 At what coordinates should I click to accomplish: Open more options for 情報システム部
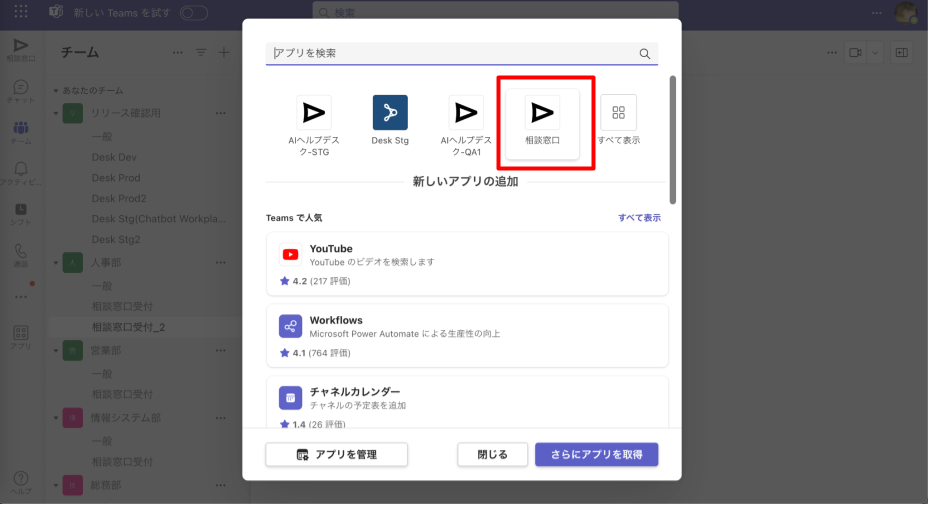pos(221,418)
